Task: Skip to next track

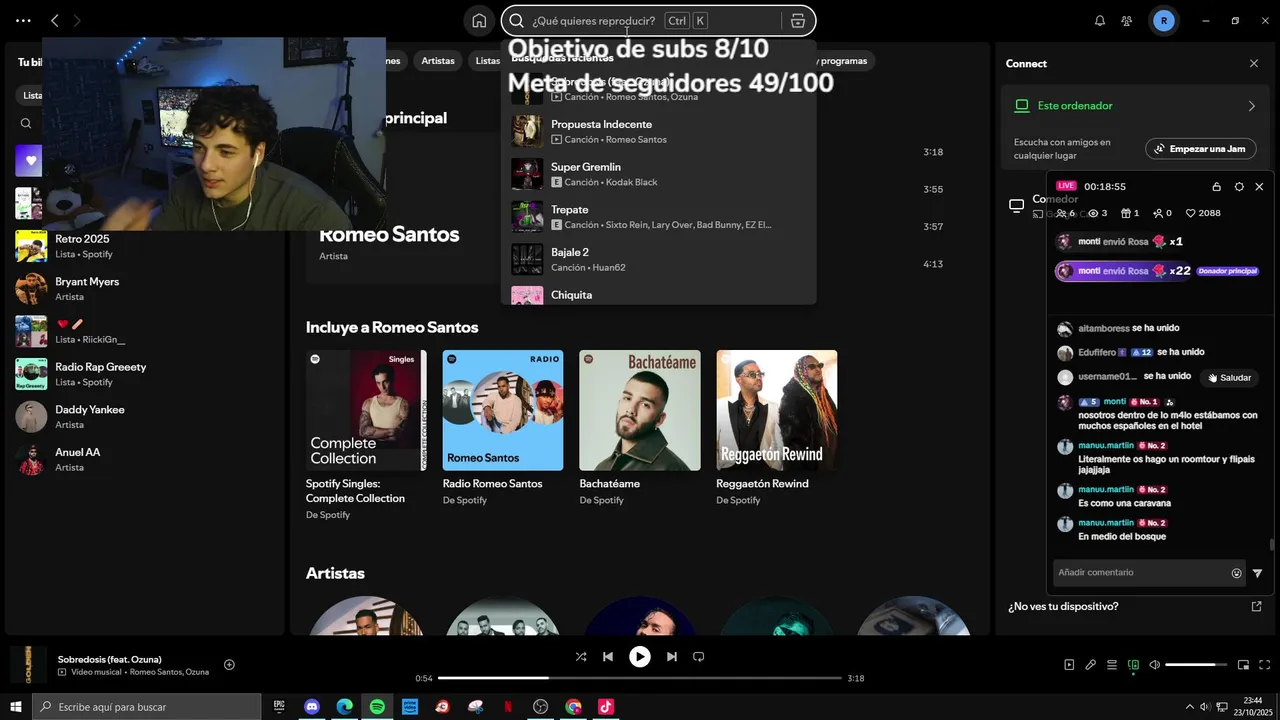Action: pyautogui.click(x=672, y=657)
